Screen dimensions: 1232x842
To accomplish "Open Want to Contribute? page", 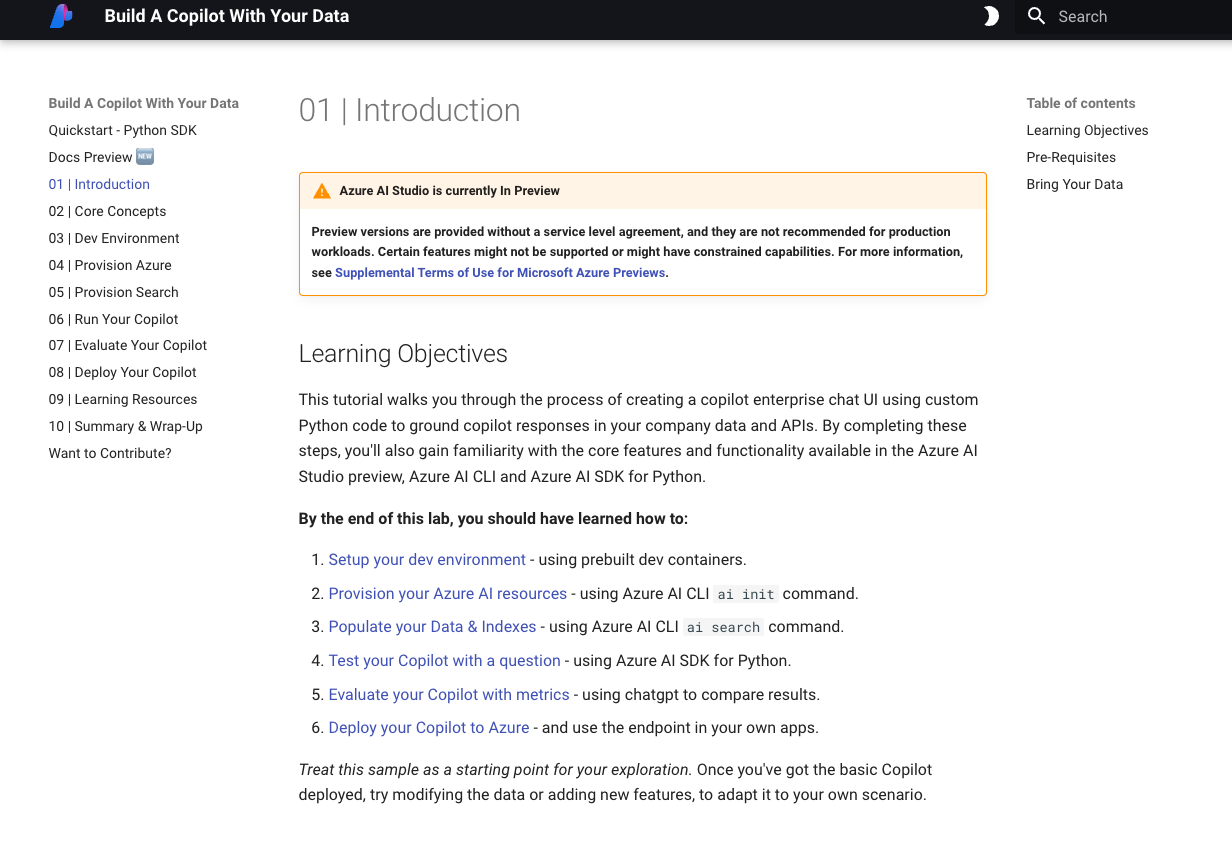I will point(110,453).
